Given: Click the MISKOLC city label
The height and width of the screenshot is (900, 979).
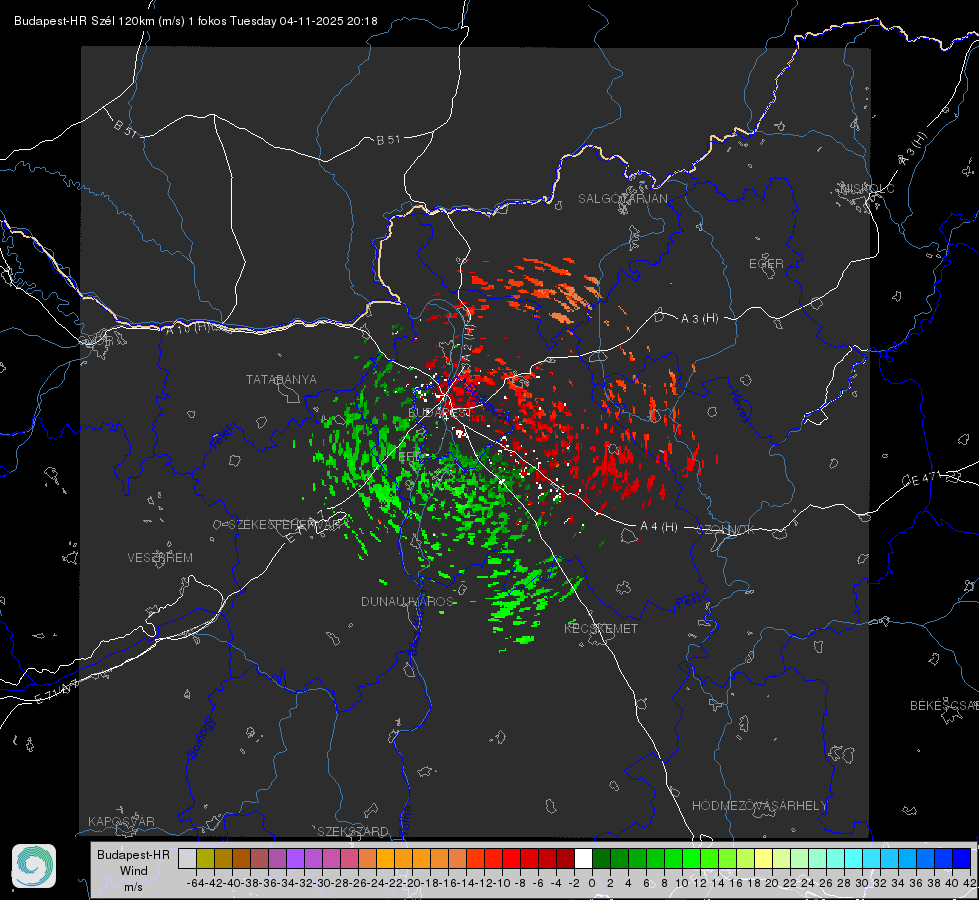Looking at the screenshot, I should coord(867,188).
